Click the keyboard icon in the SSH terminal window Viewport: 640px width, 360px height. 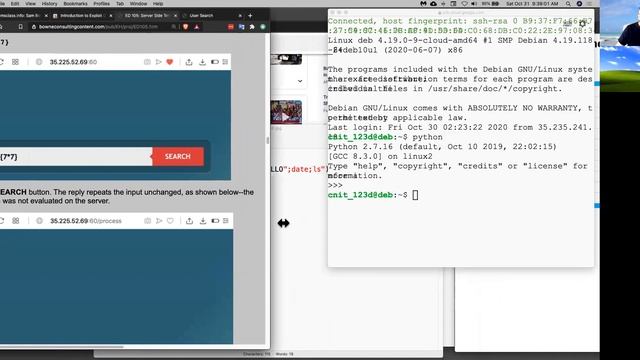click(x=567, y=24)
